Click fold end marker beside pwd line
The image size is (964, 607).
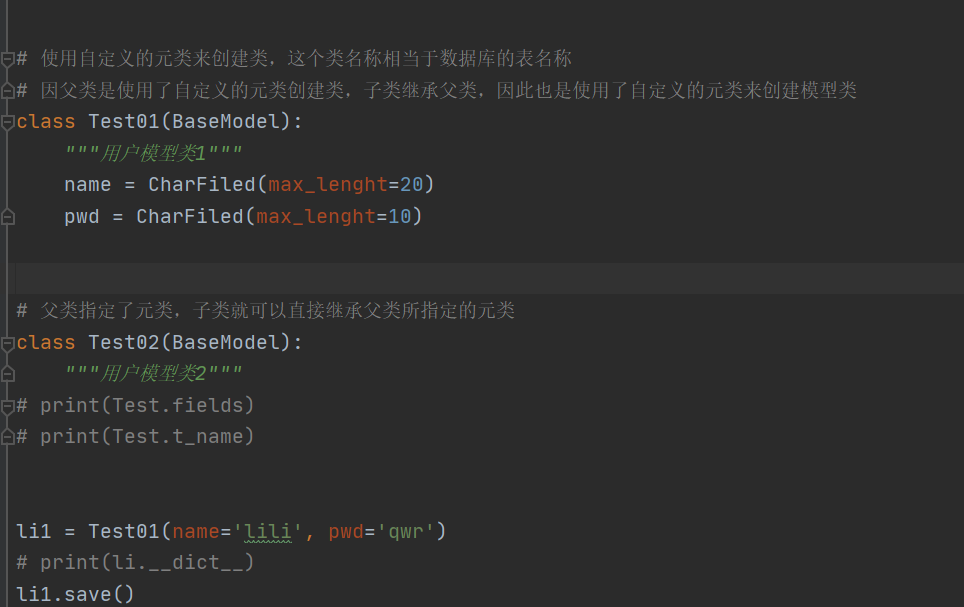(8, 216)
